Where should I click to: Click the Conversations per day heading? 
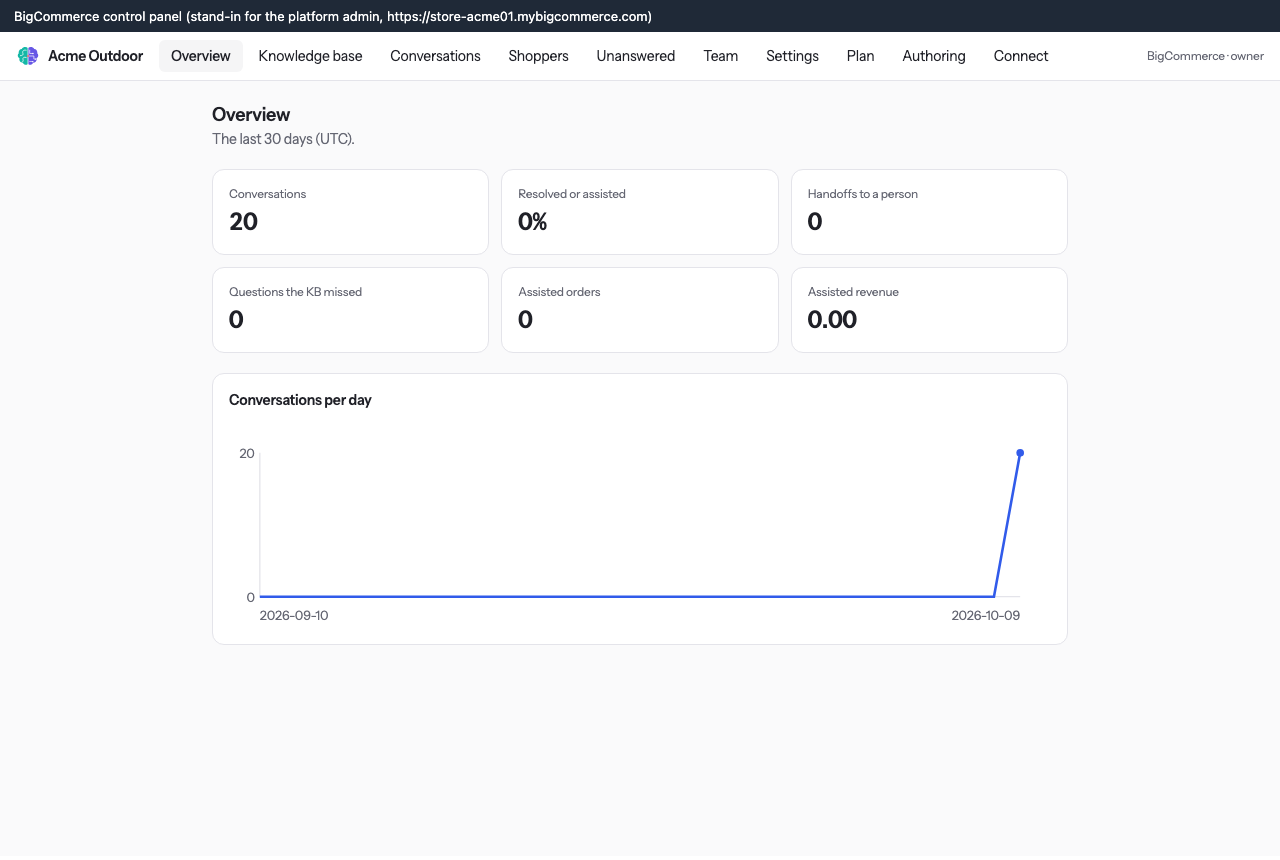point(300,400)
